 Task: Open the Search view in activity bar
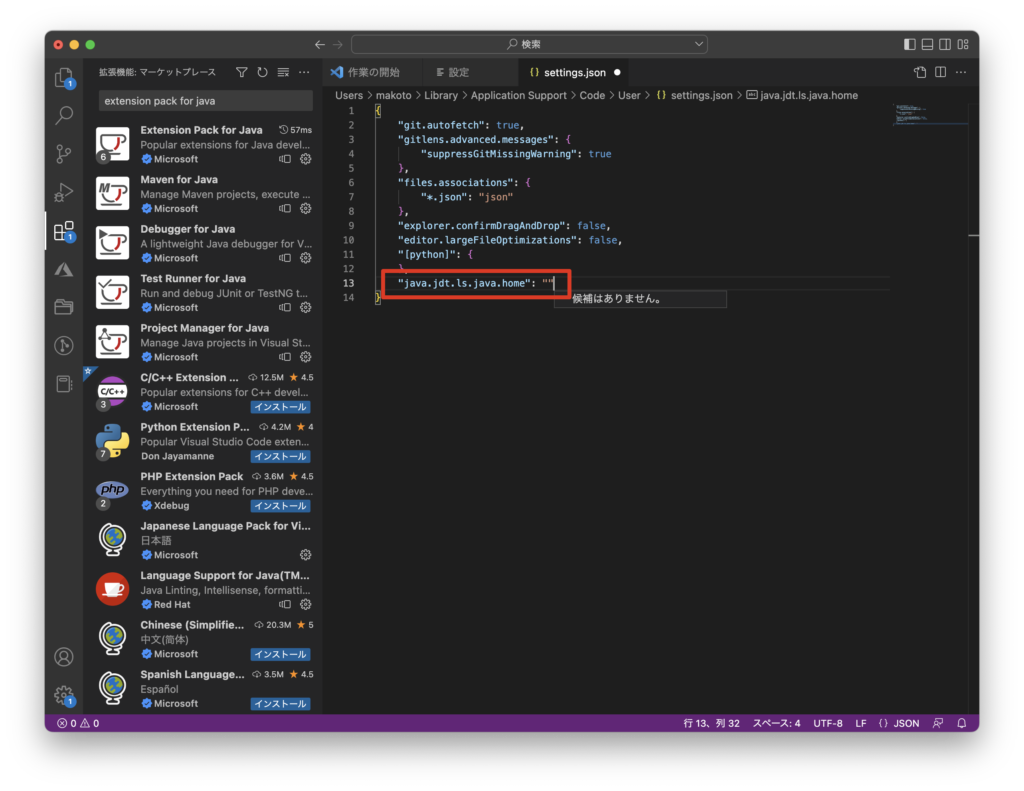point(64,115)
